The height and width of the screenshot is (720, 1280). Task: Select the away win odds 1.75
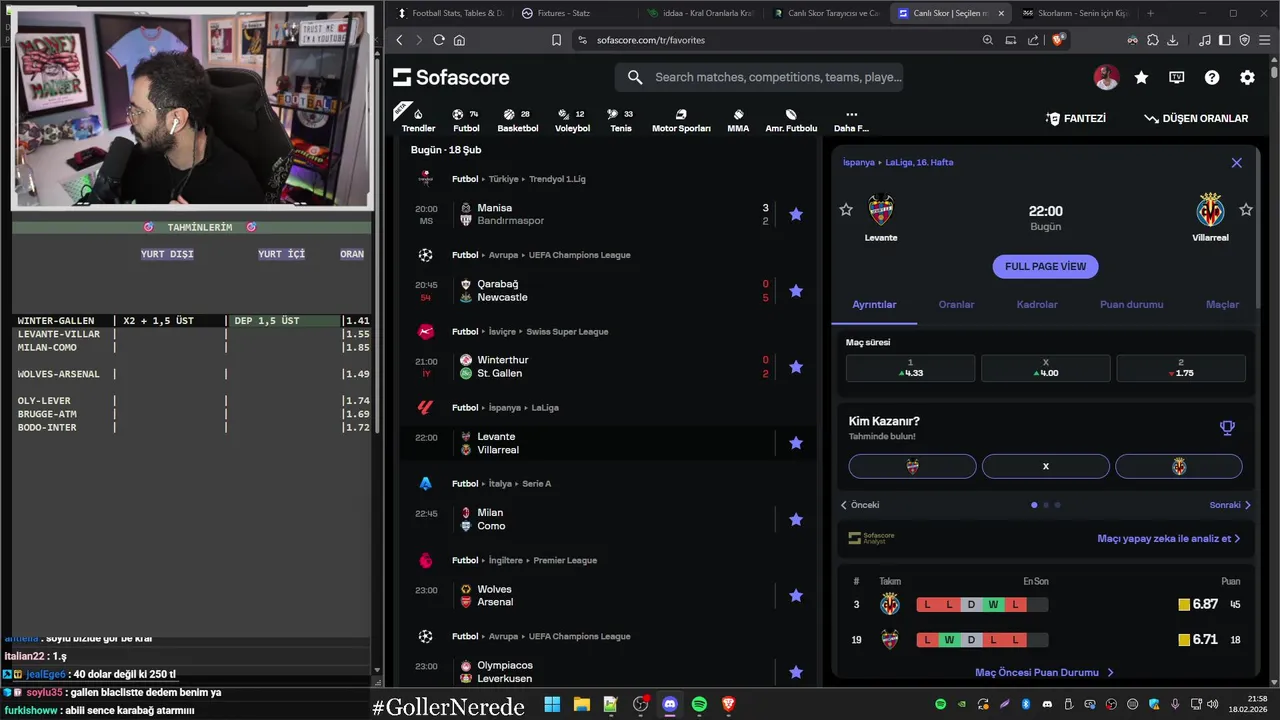pyautogui.click(x=1181, y=368)
